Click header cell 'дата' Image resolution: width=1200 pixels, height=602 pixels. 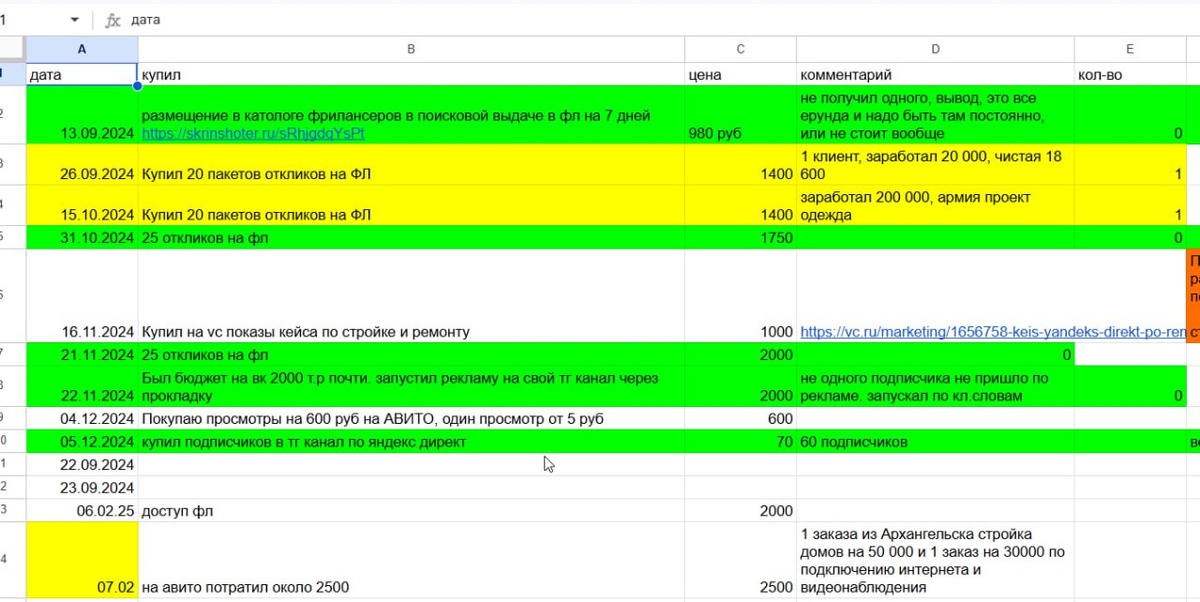point(82,75)
